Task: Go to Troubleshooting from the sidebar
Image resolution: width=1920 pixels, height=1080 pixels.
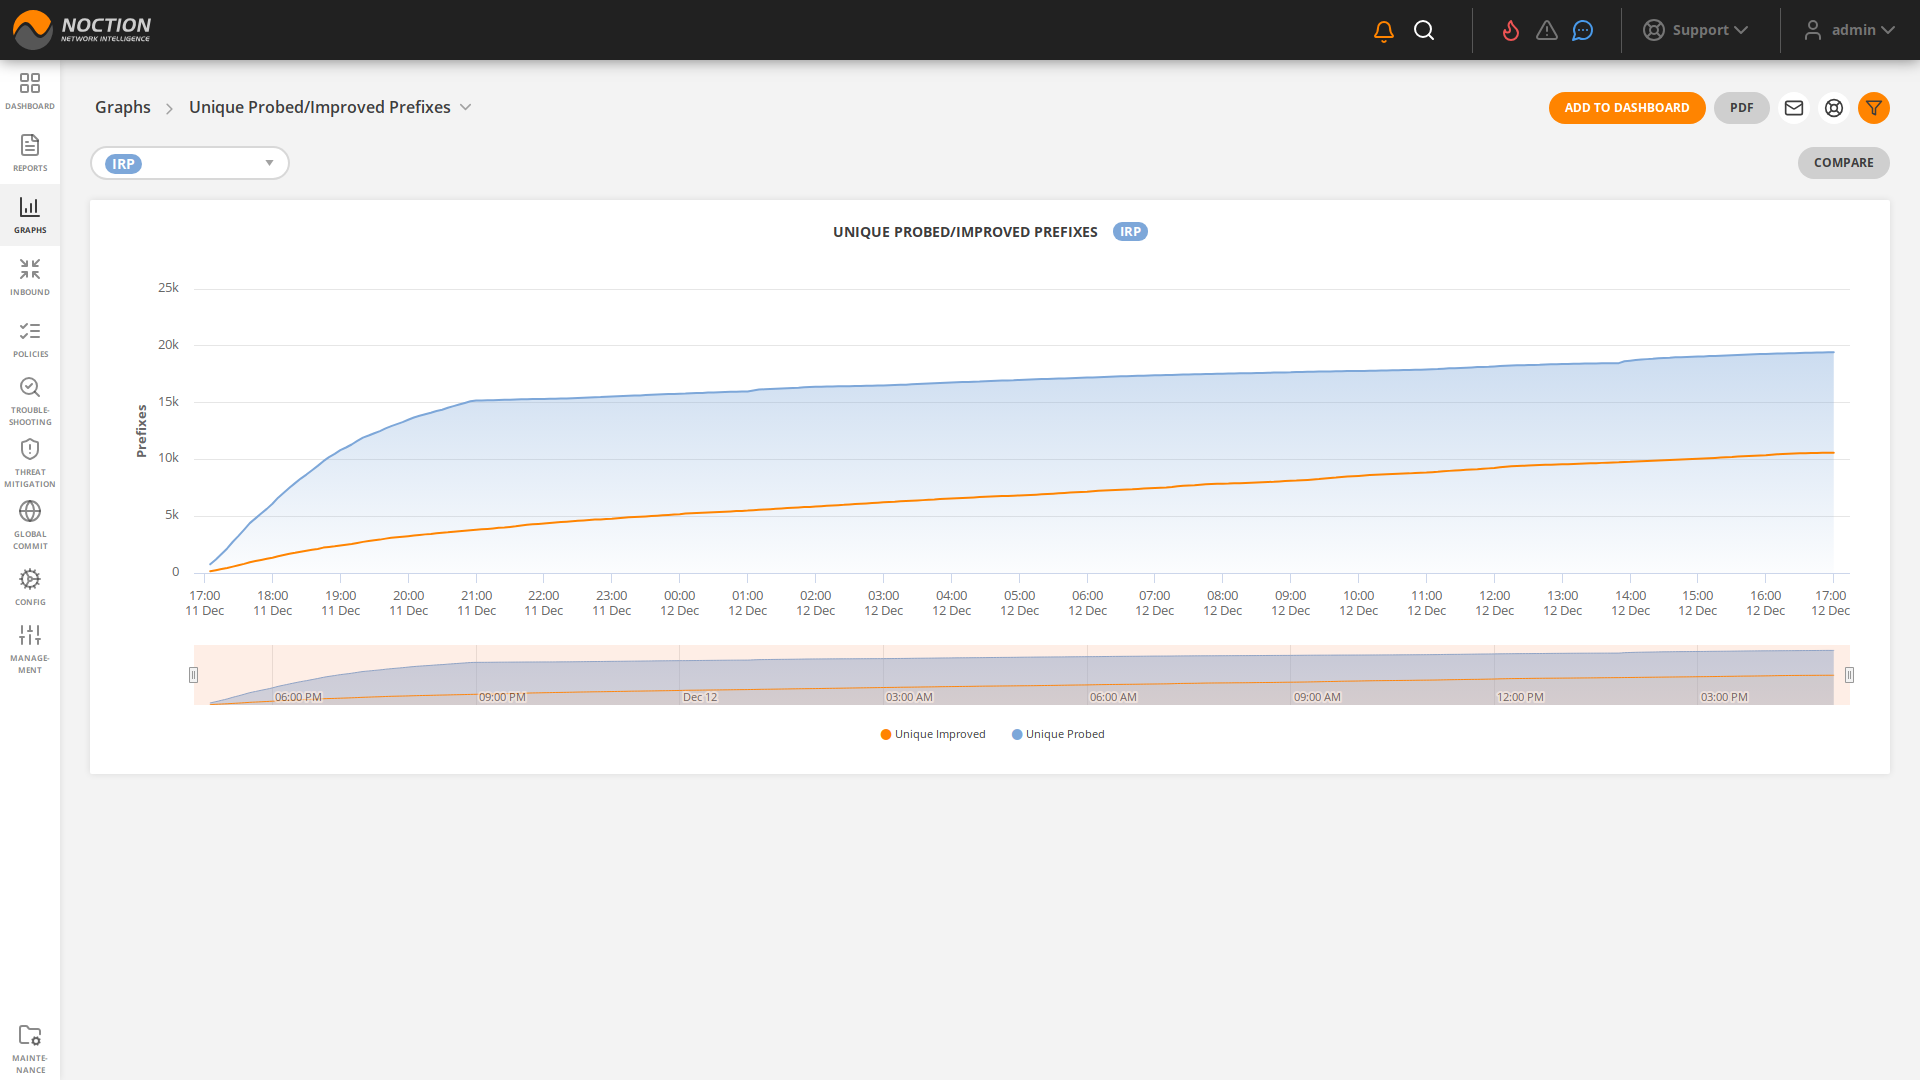Action: [x=30, y=399]
